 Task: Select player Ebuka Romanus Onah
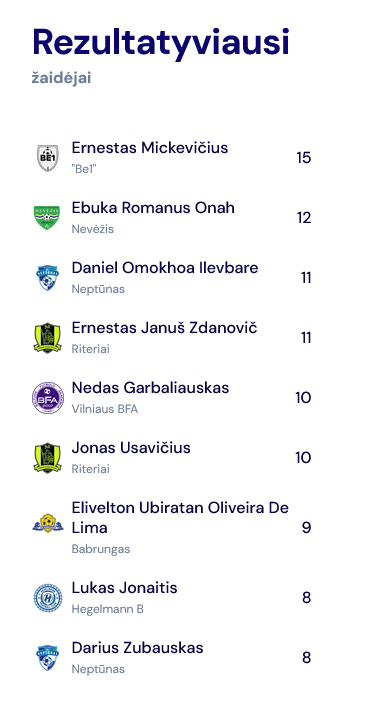tap(153, 208)
